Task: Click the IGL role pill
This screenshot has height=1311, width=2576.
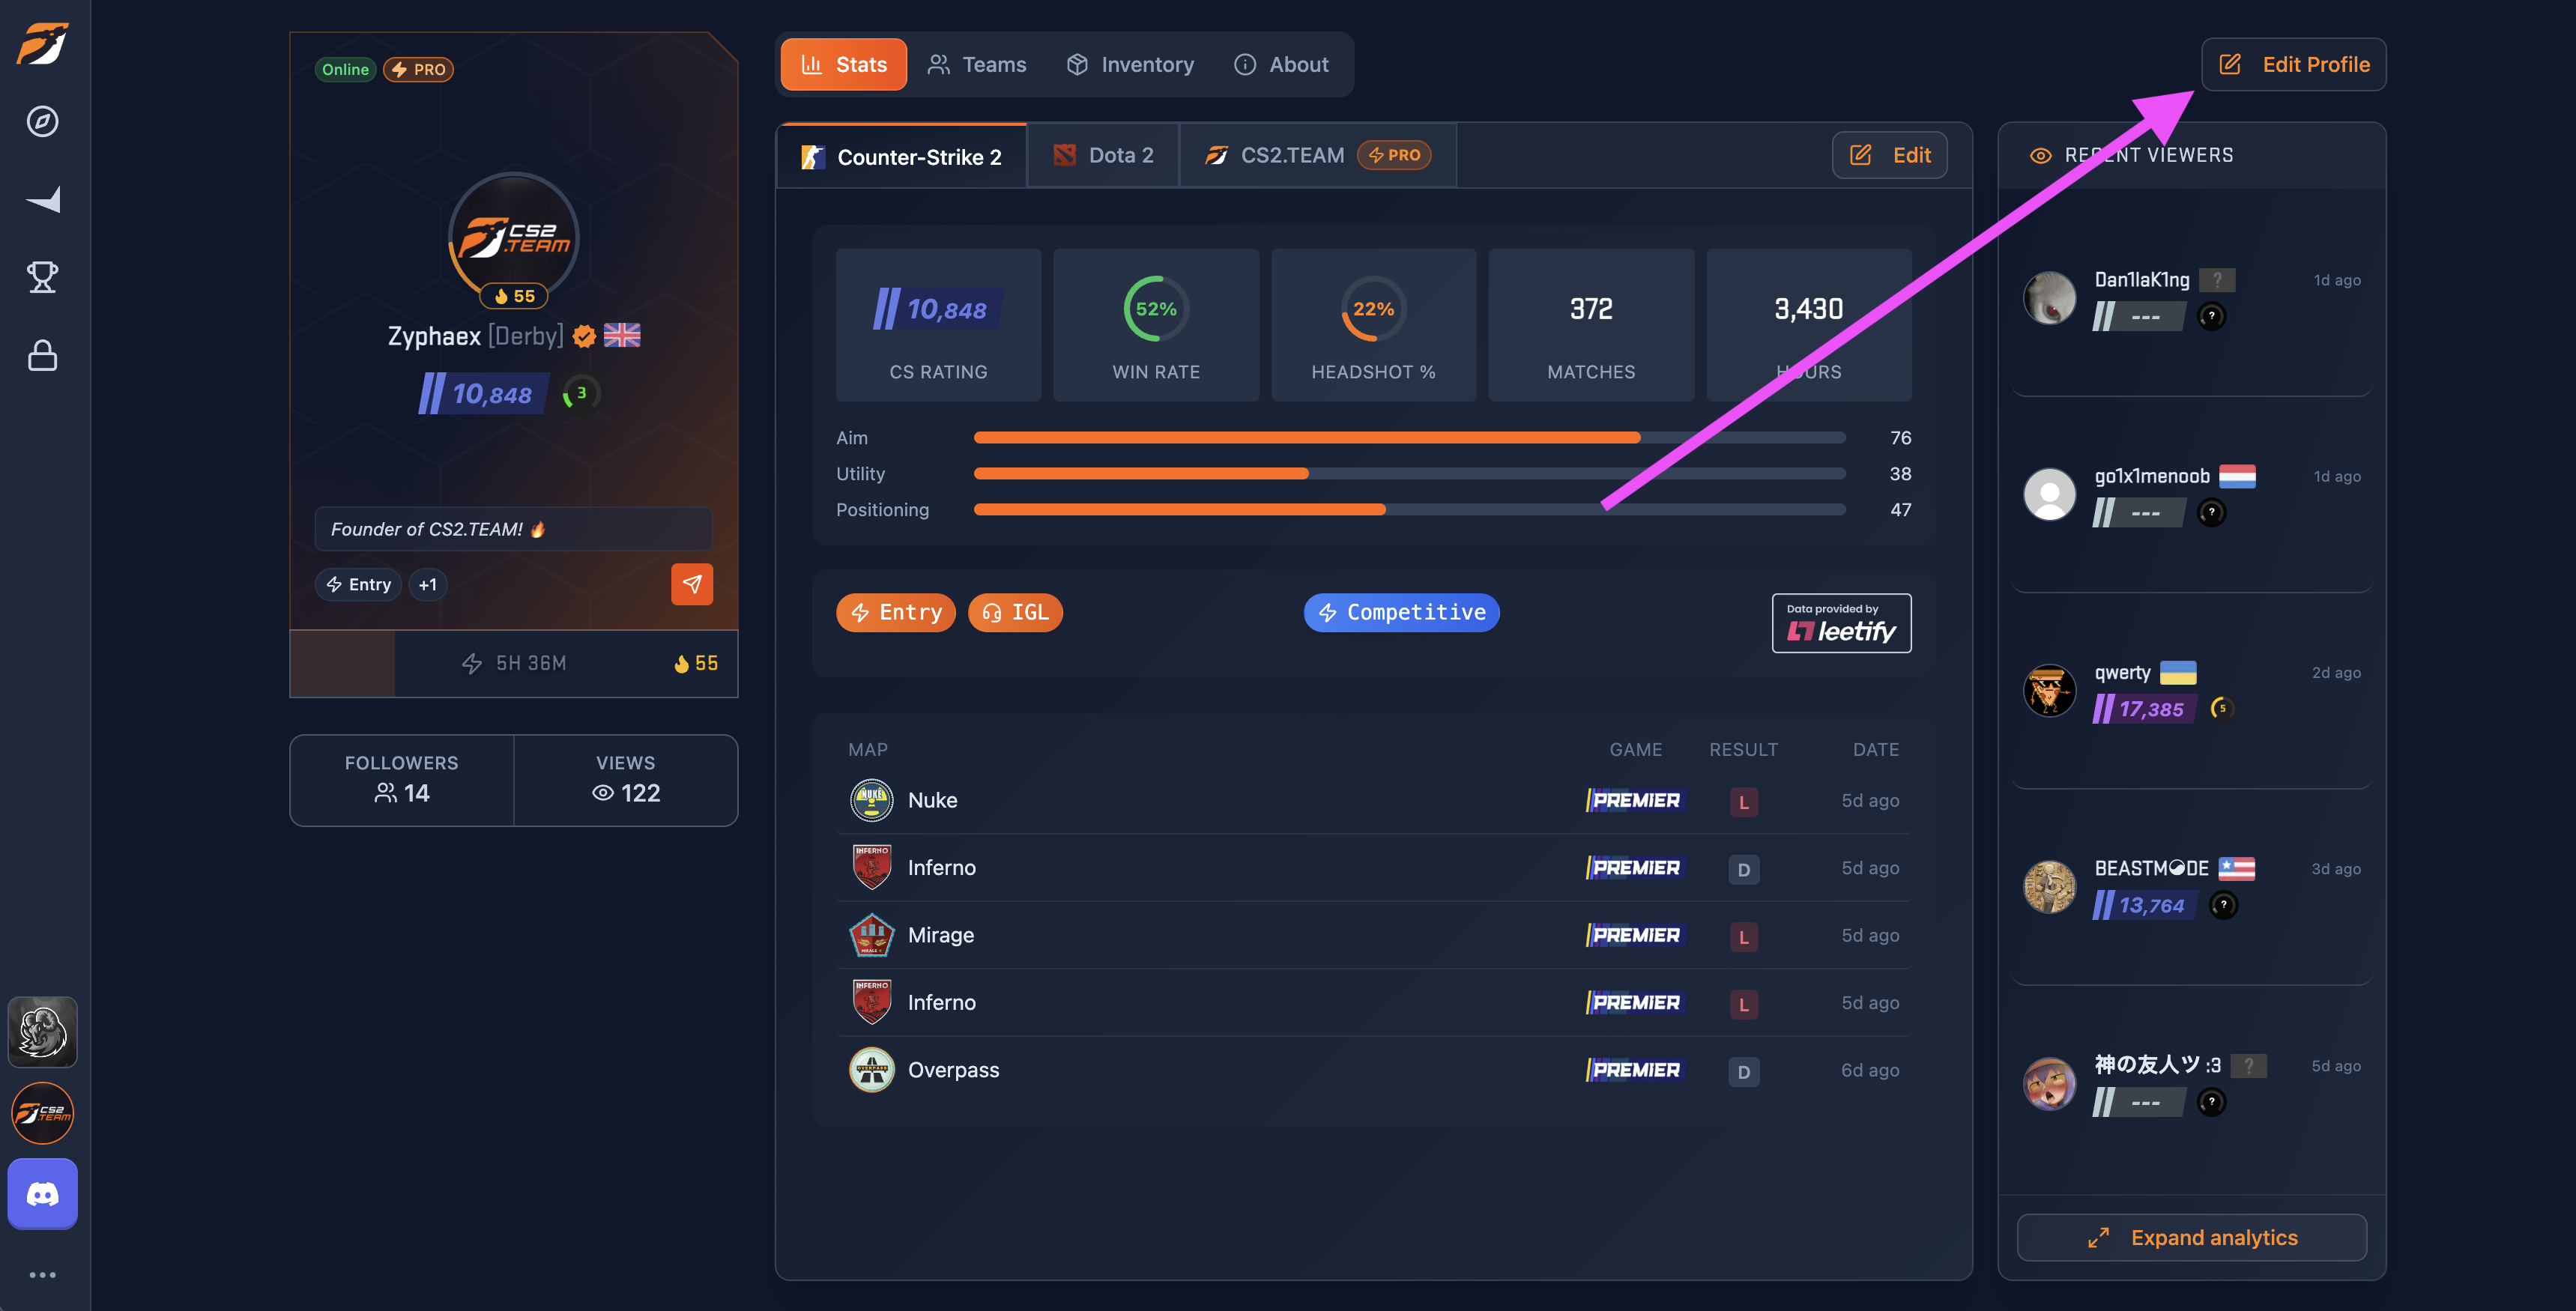Action: tap(1015, 612)
